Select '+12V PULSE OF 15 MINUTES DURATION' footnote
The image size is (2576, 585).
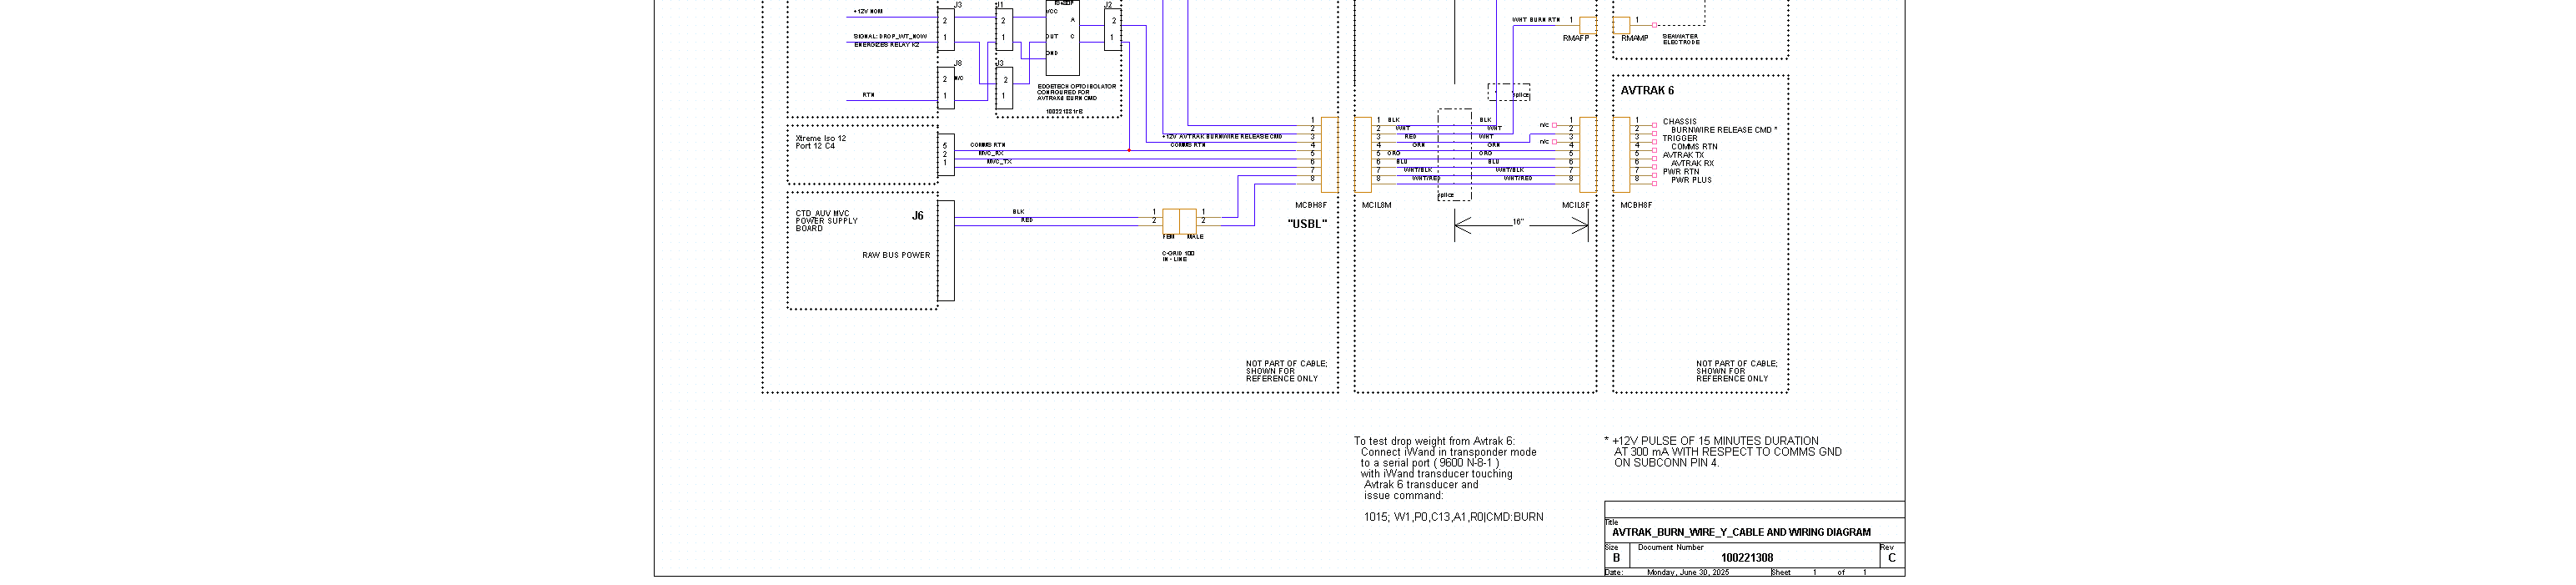coord(1715,441)
